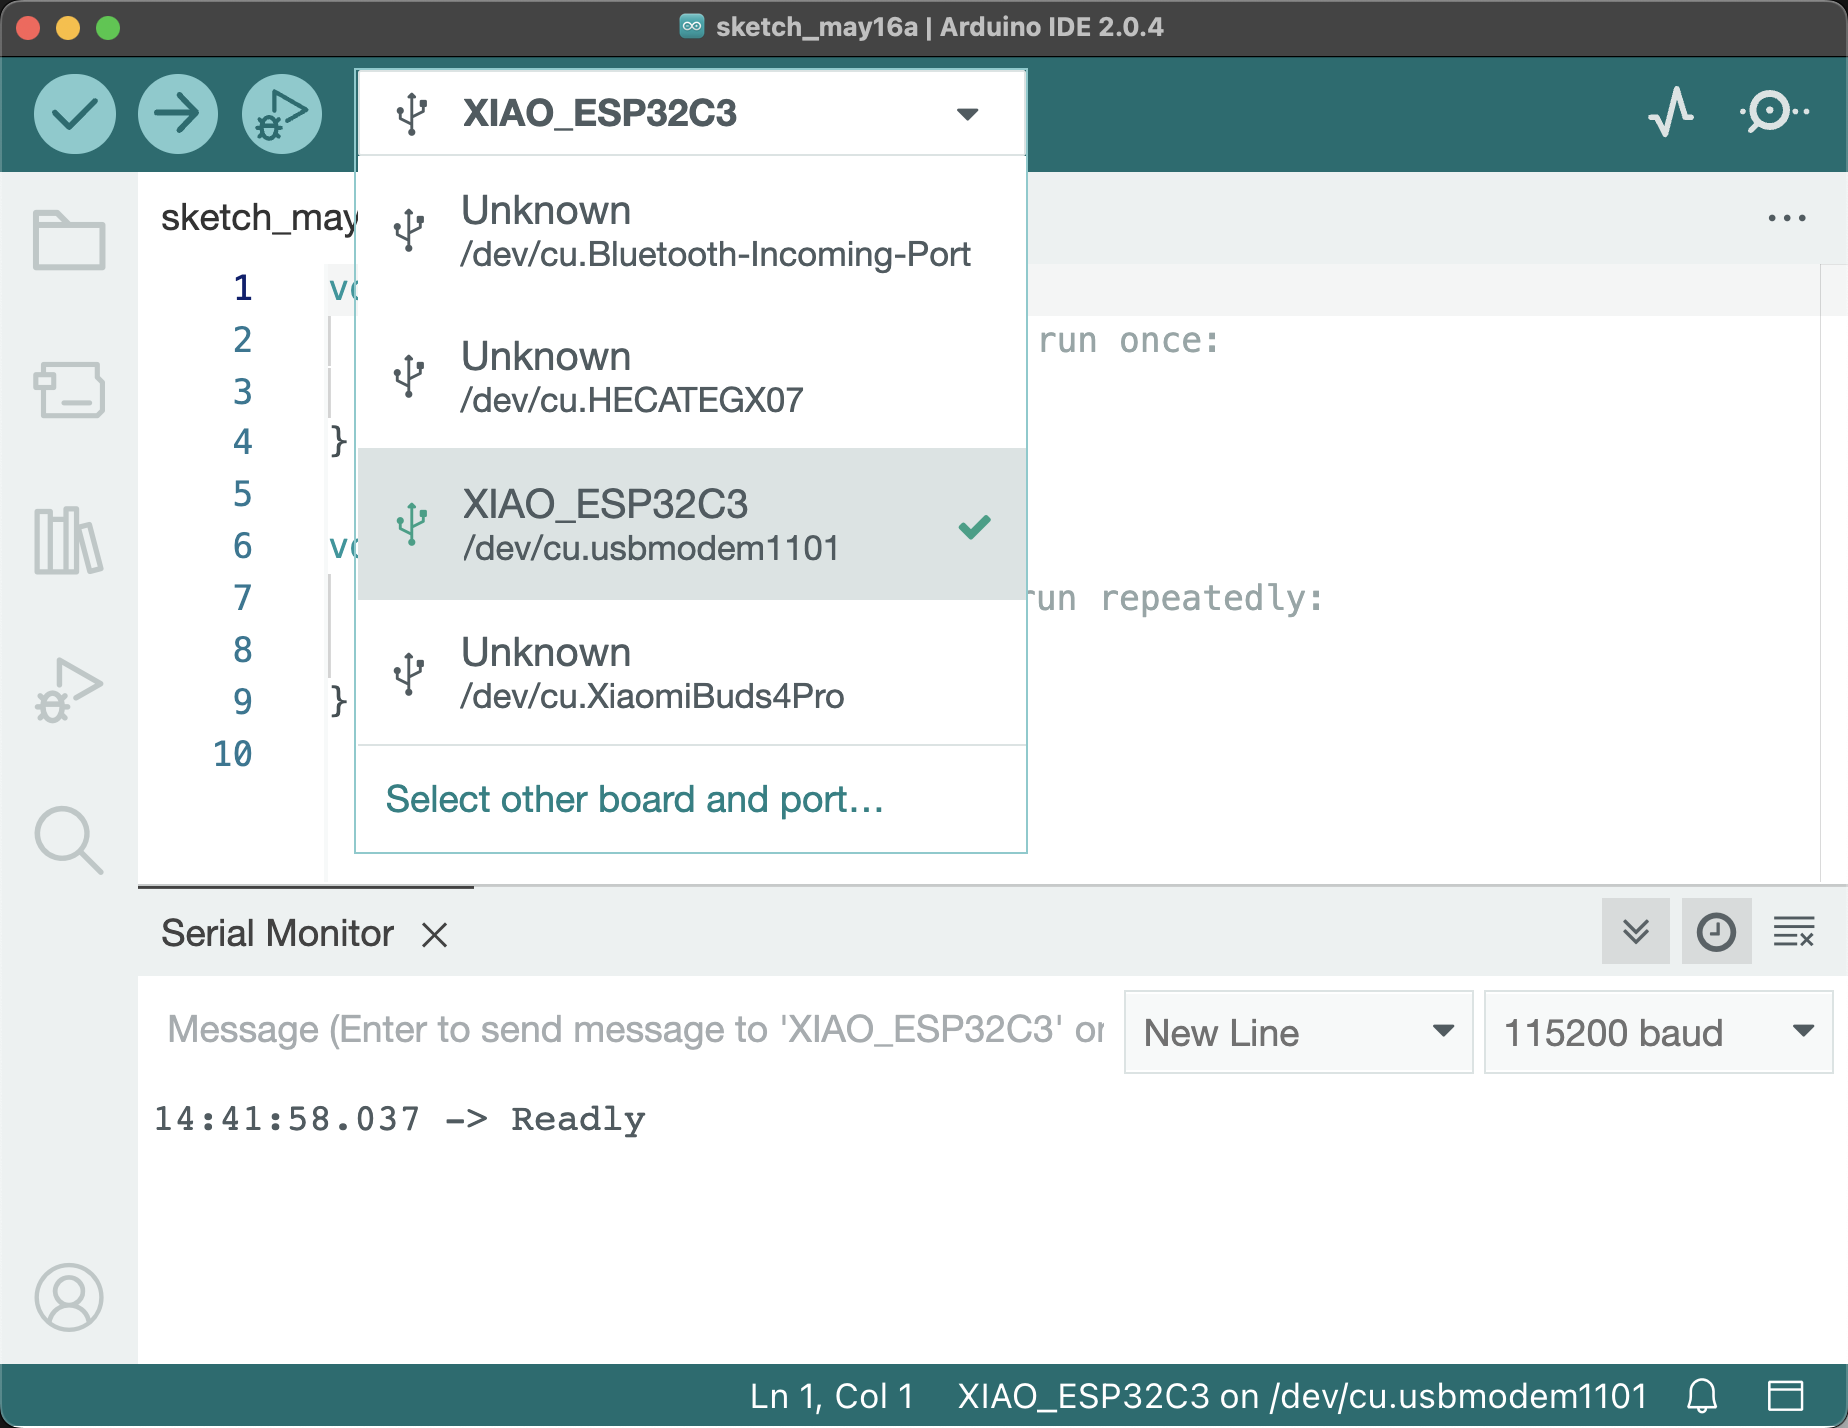Start debugging with the debug button
The image size is (1848, 1428).
282,113
